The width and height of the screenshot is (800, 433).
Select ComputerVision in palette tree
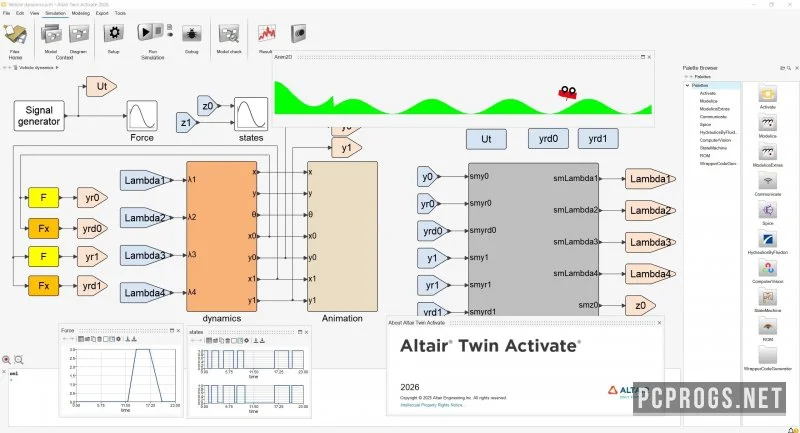[x=715, y=140]
